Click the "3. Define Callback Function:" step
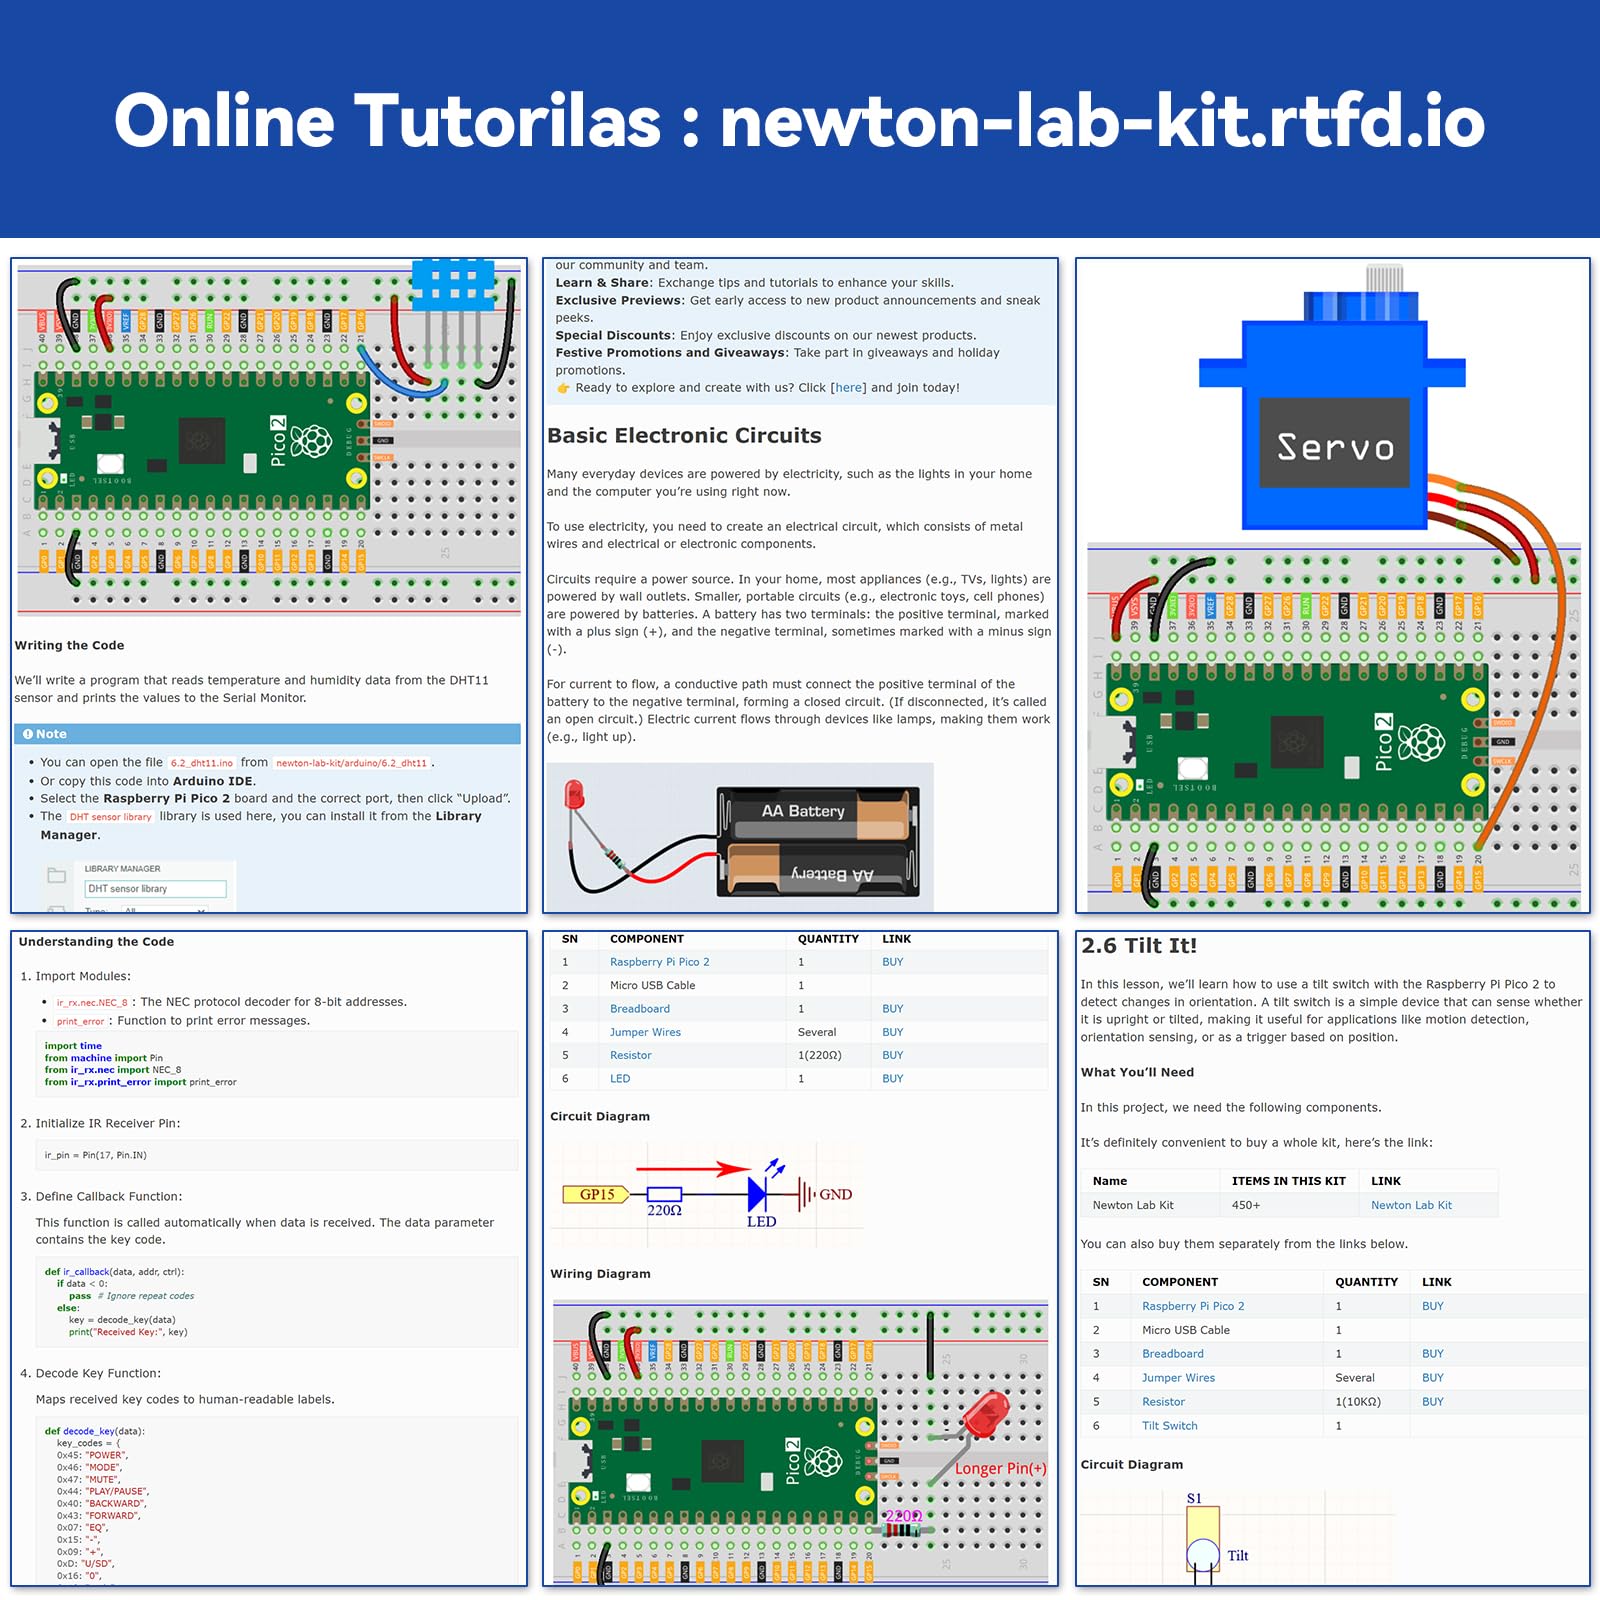 pos(101,1196)
